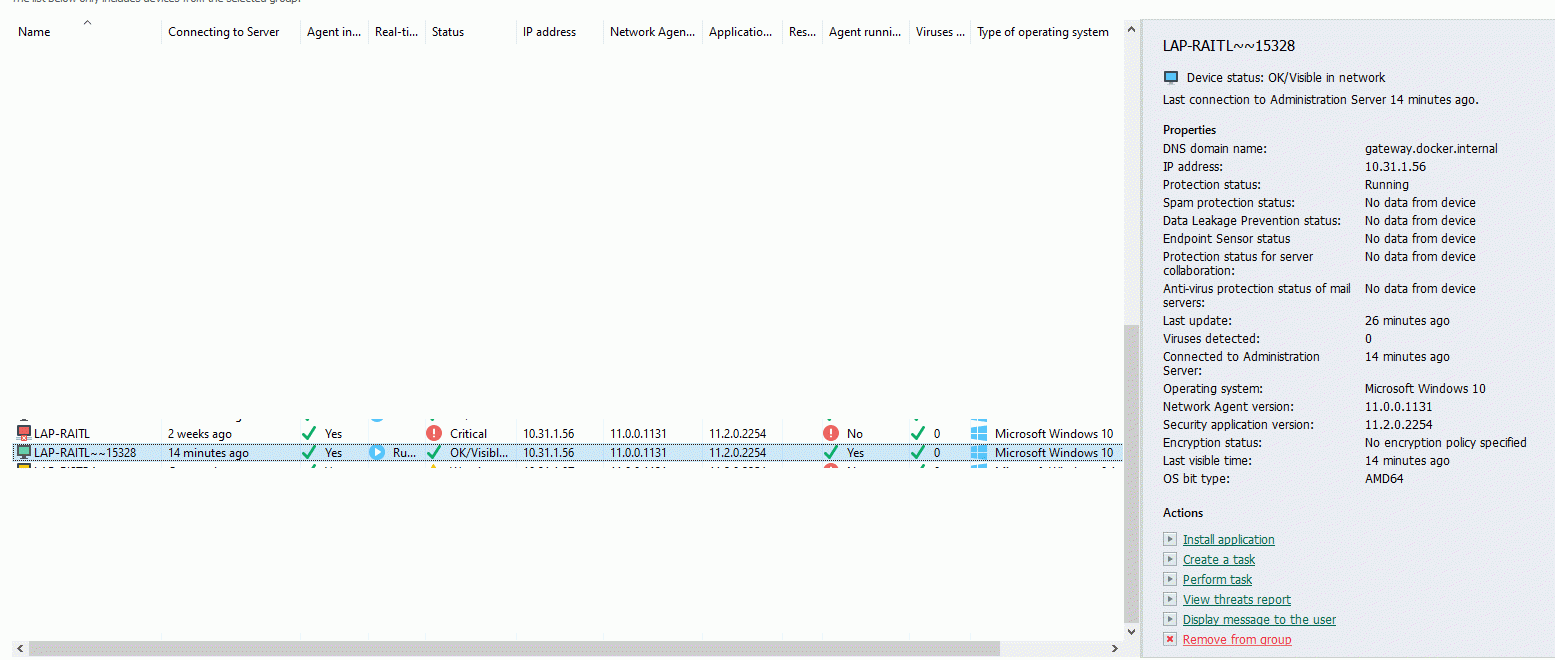Click the 'No encryption policy specified' value
This screenshot has width=1555, height=660.
click(1445, 442)
